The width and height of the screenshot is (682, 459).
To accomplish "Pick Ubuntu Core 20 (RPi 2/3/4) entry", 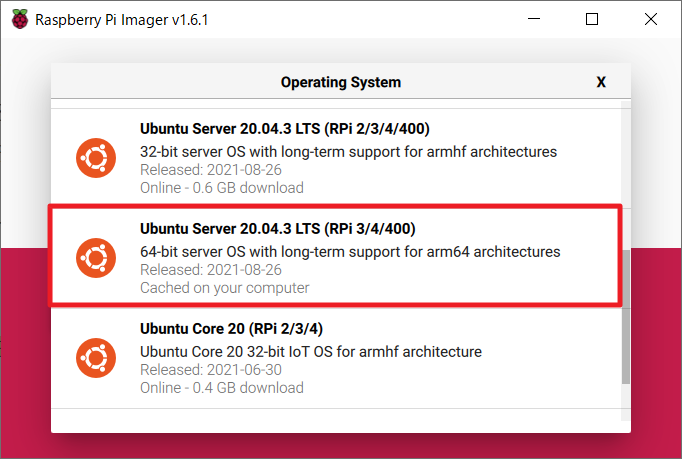I will [x=231, y=328].
